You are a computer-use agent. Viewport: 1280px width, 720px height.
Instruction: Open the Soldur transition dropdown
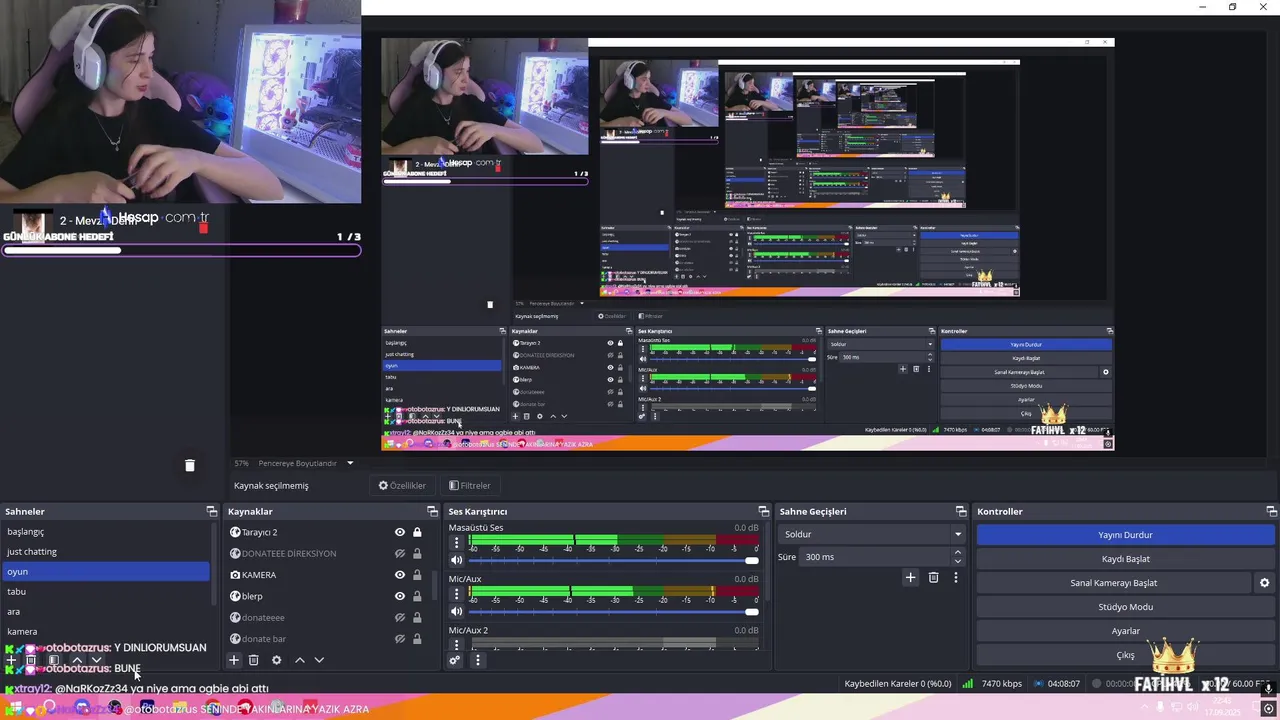pos(872,534)
